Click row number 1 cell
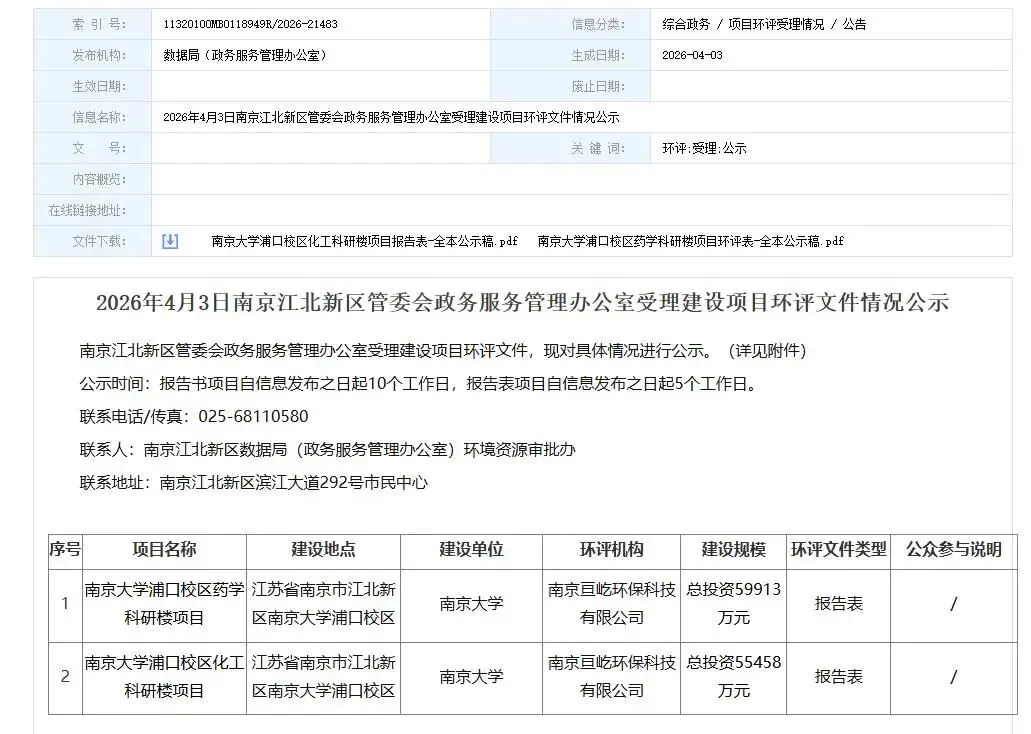1031x734 pixels. 65,605
